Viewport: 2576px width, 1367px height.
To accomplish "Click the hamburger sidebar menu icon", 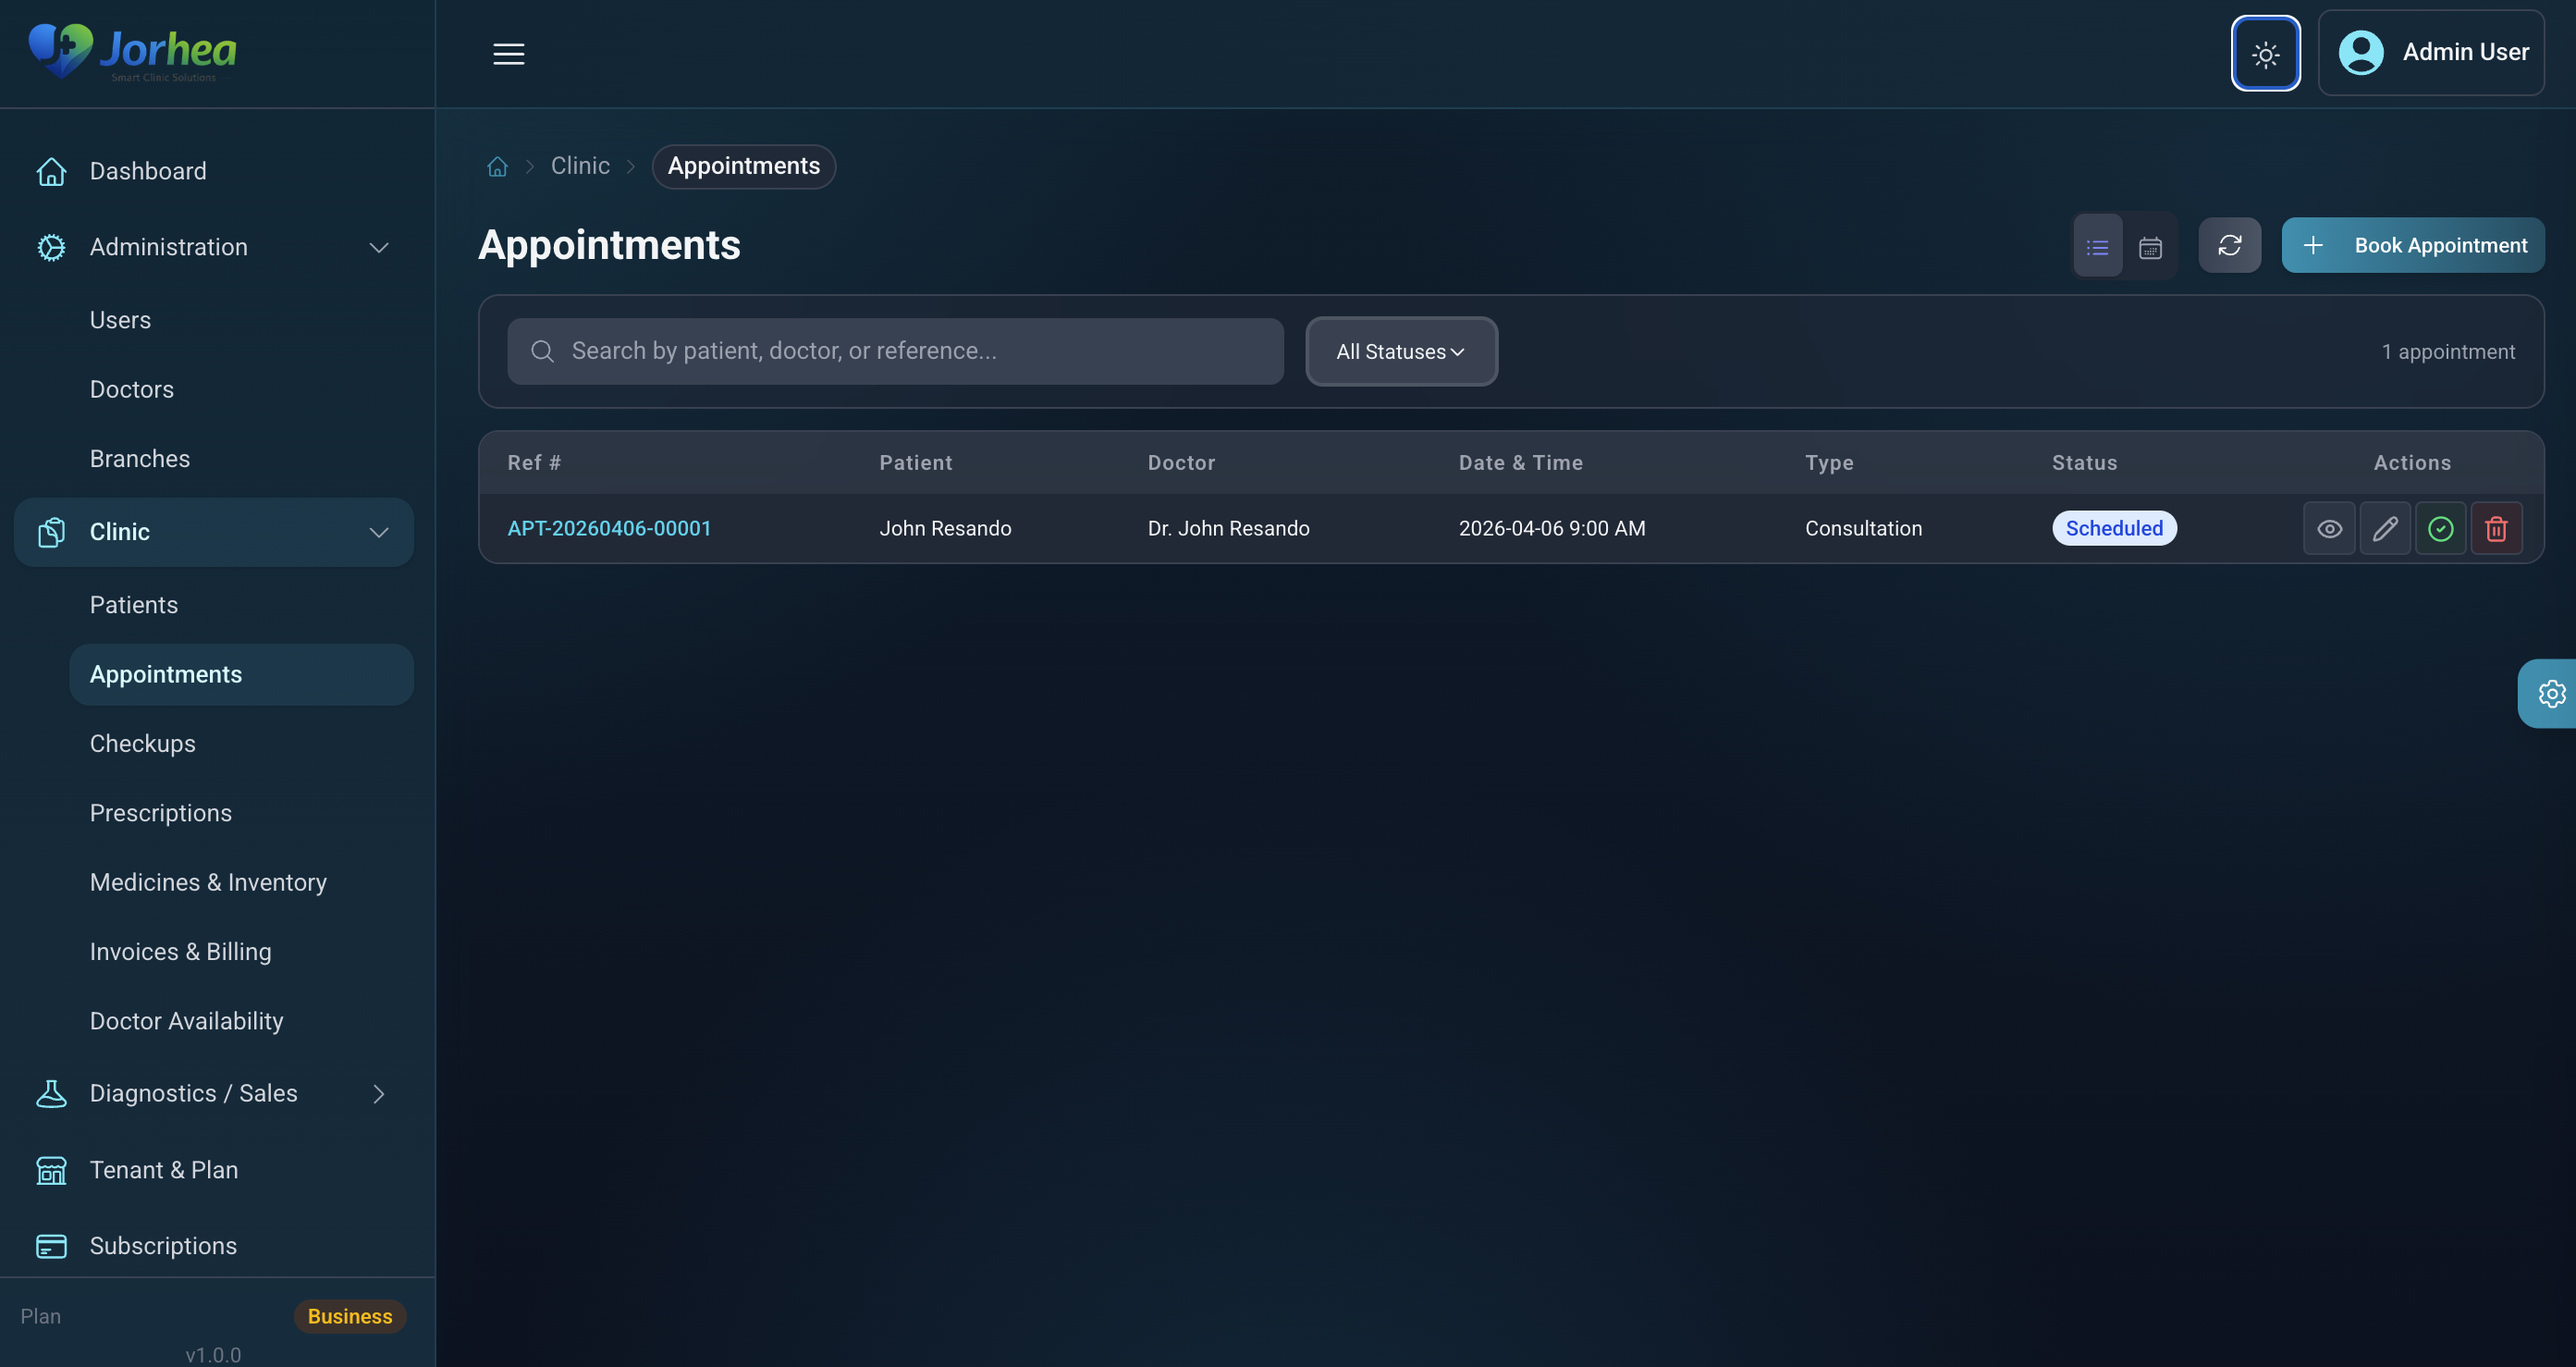I will point(508,53).
